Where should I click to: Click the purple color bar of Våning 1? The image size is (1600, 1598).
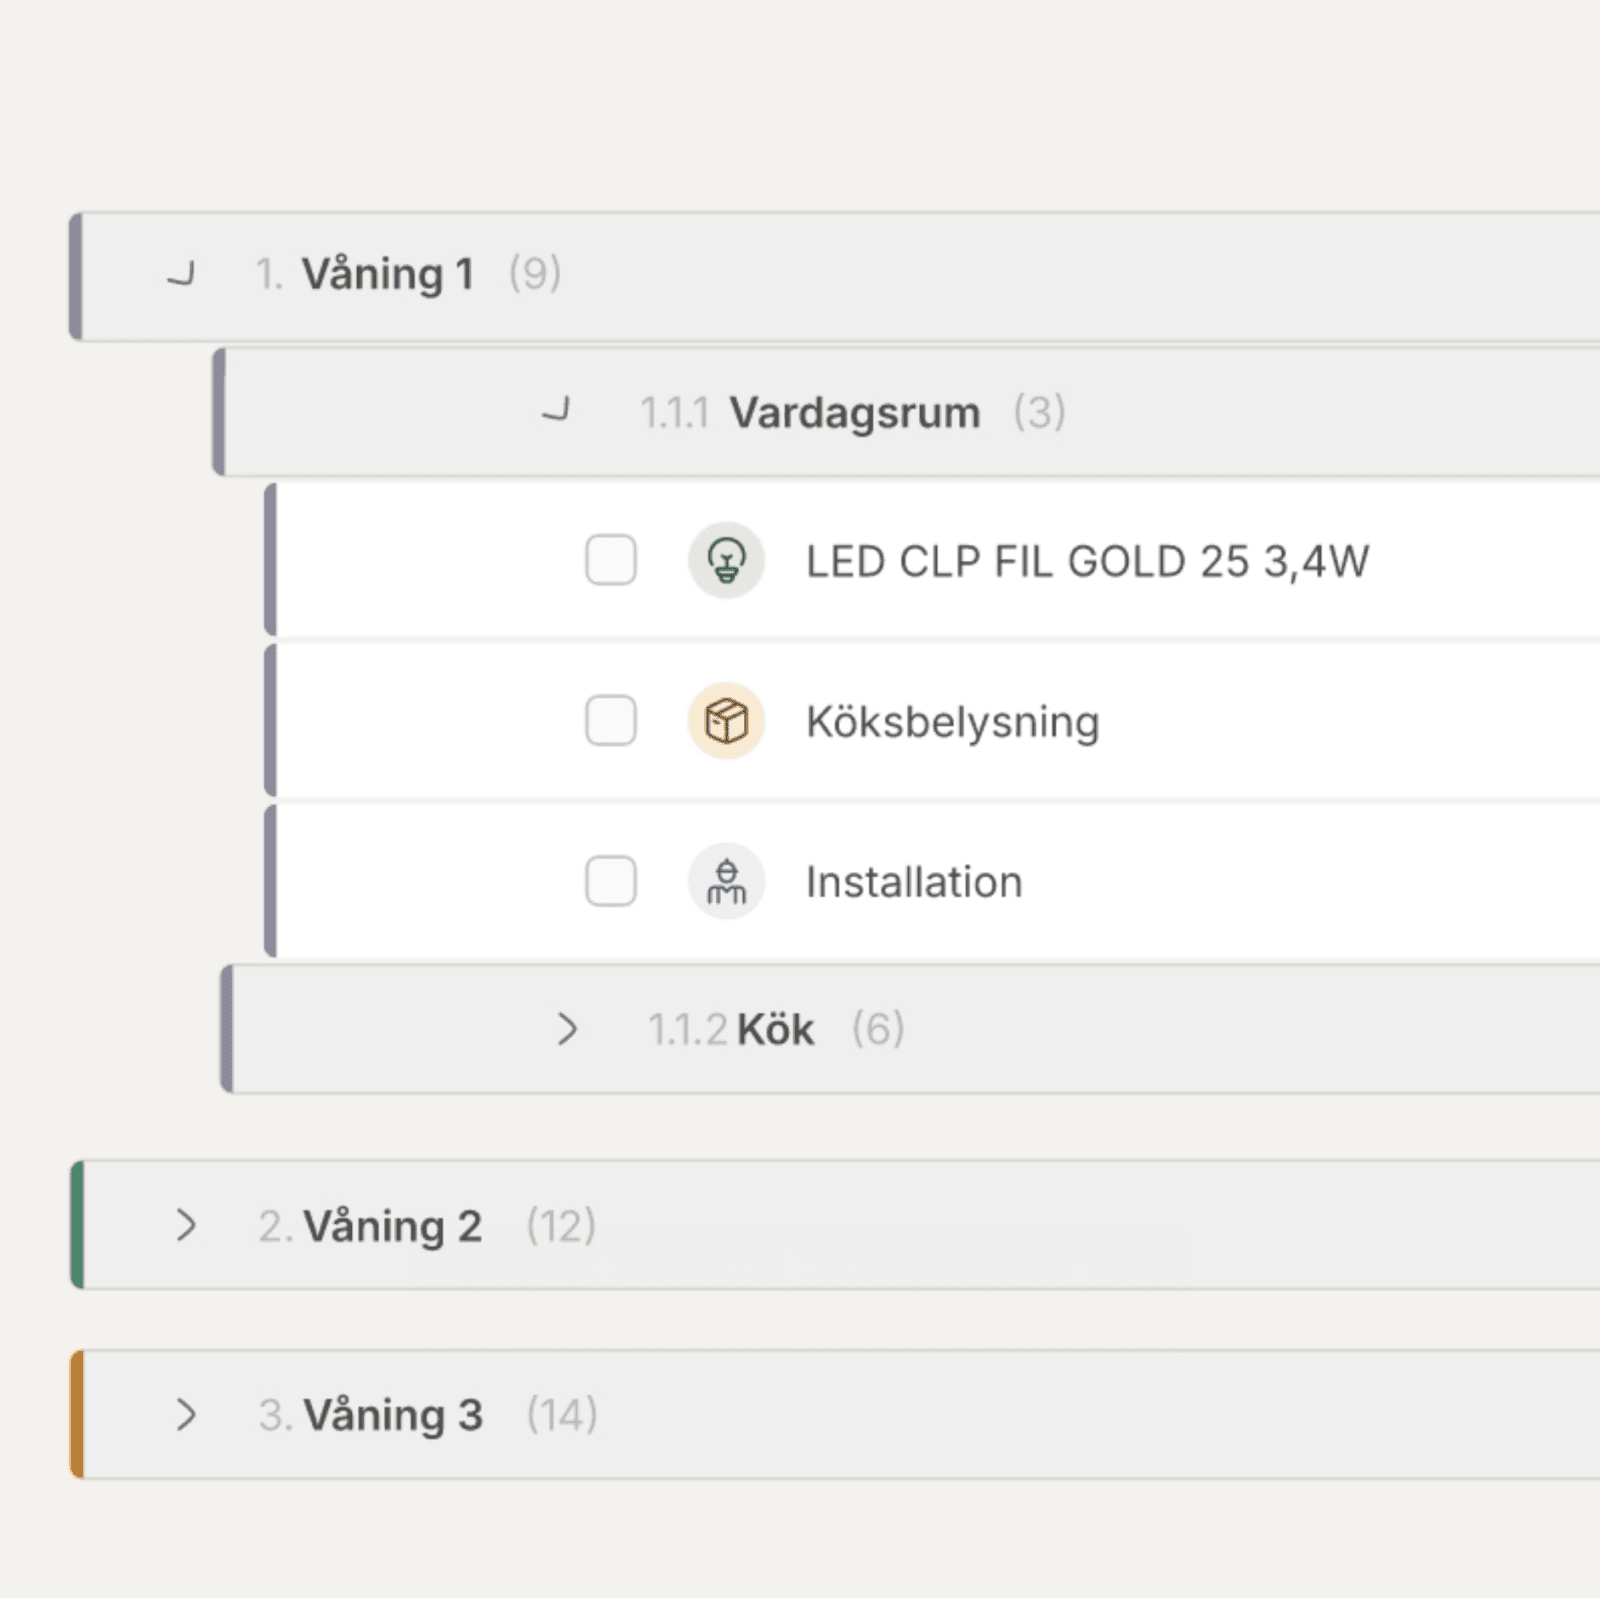76,276
